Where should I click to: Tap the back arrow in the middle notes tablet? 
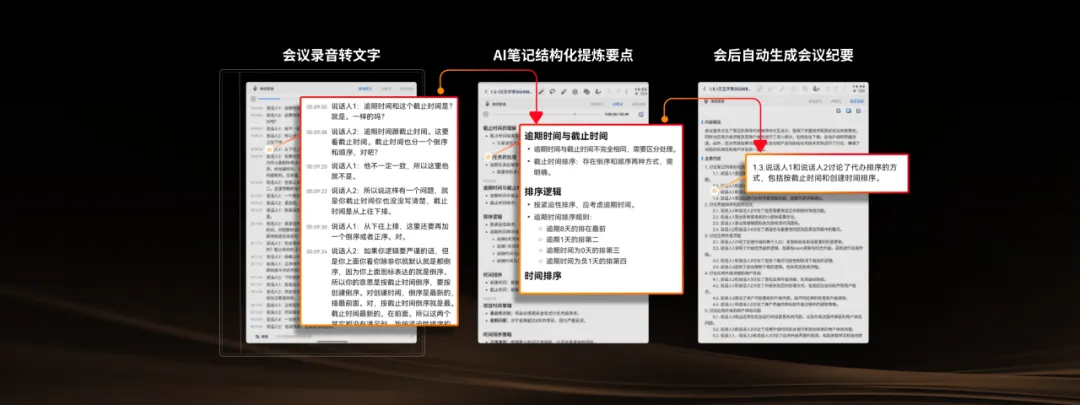[486, 92]
